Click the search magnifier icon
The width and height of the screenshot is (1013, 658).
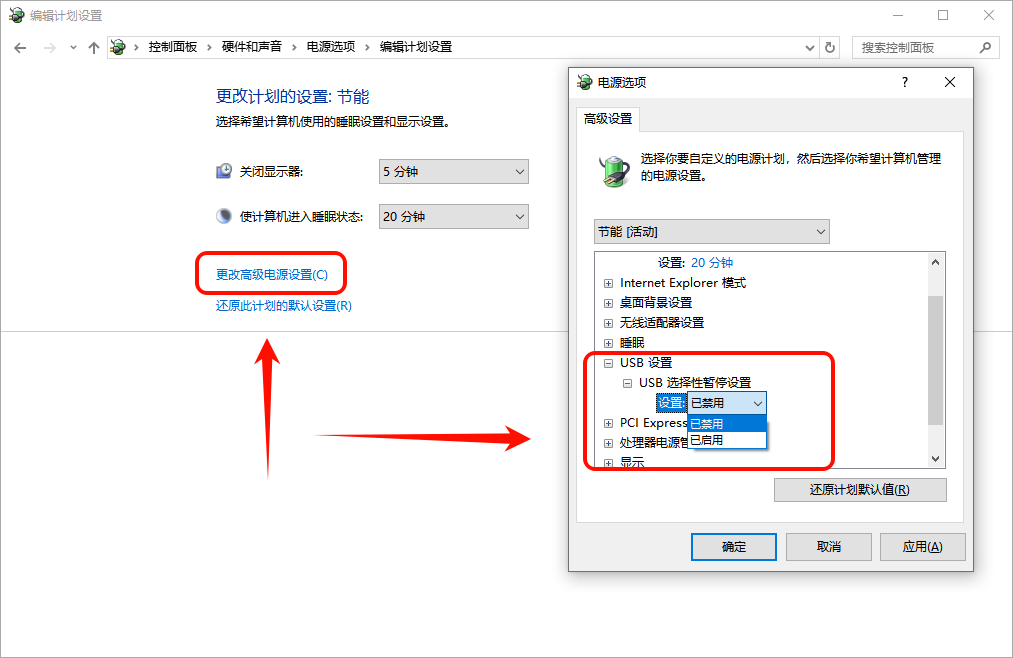pos(985,48)
